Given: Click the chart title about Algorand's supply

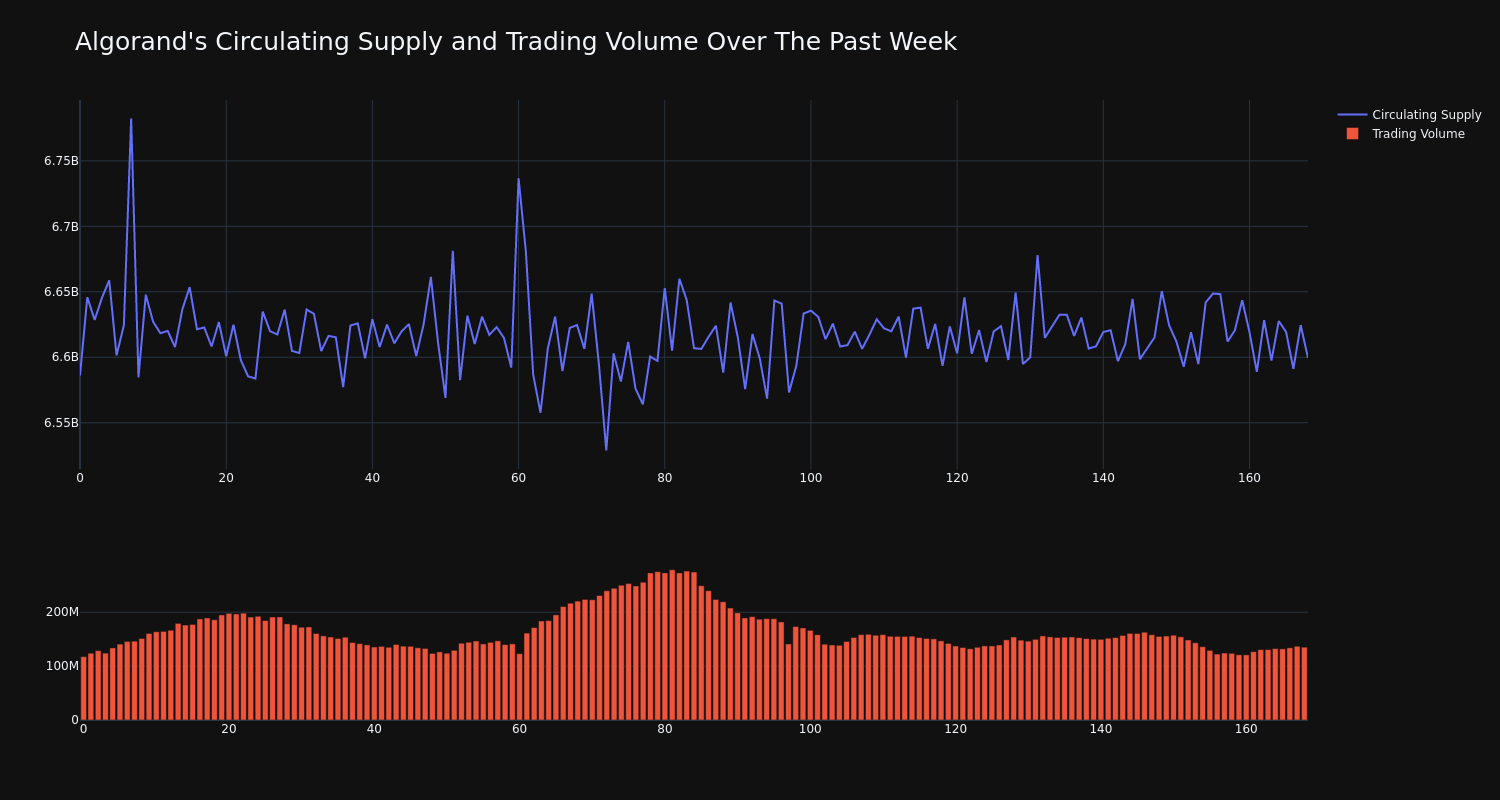Looking at the screenshot, I should 516,42.
